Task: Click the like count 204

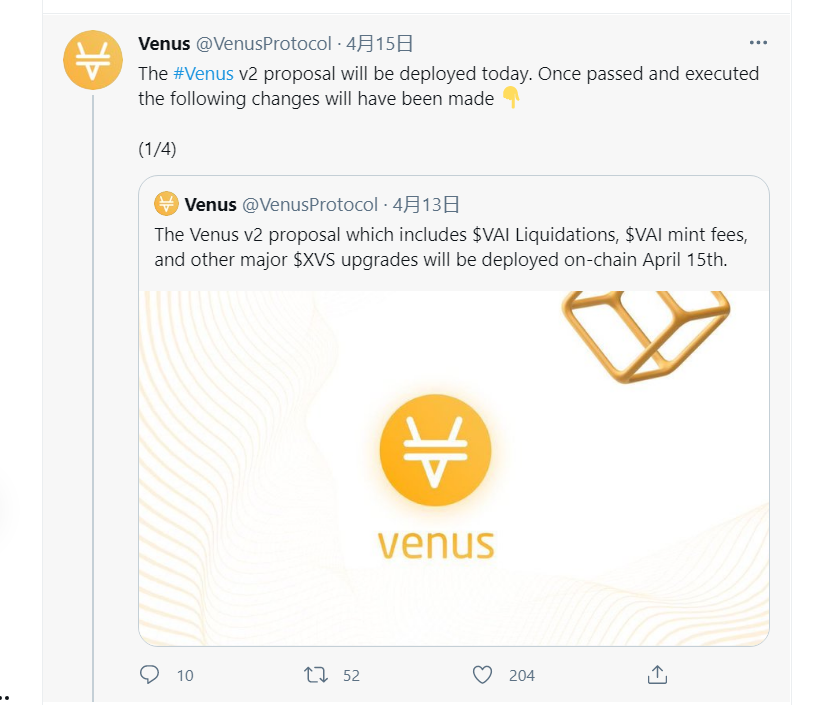Action: point(521,676)
